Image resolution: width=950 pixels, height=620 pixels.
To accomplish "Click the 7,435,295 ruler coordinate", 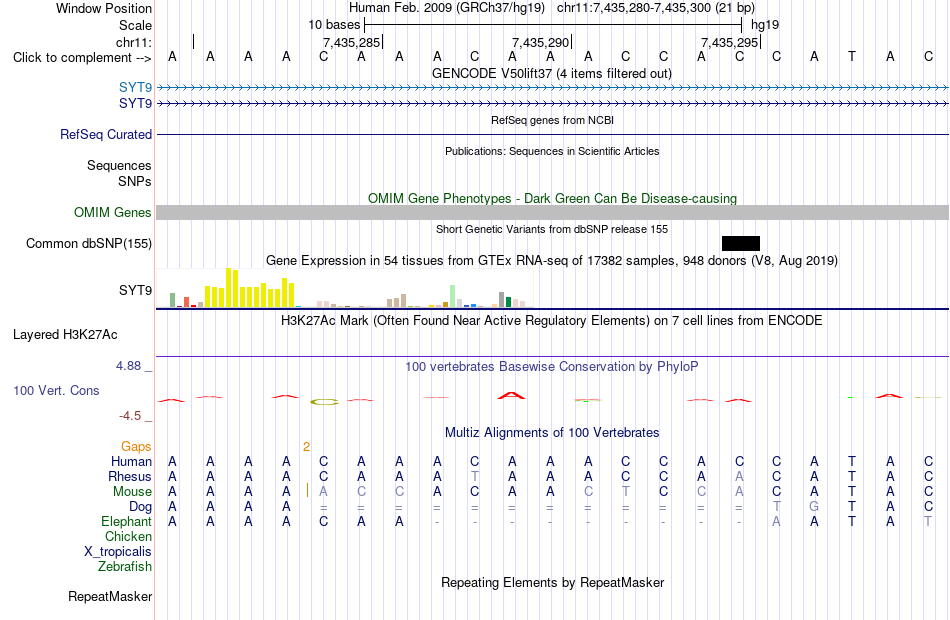I will [x=729, y=42].
